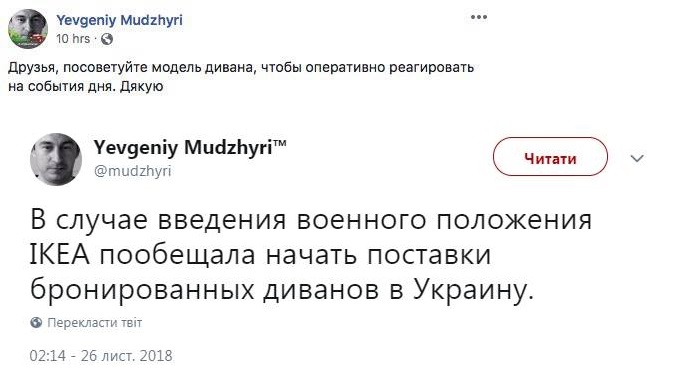Open the Facebook profile avatar at top

point(28,29)
